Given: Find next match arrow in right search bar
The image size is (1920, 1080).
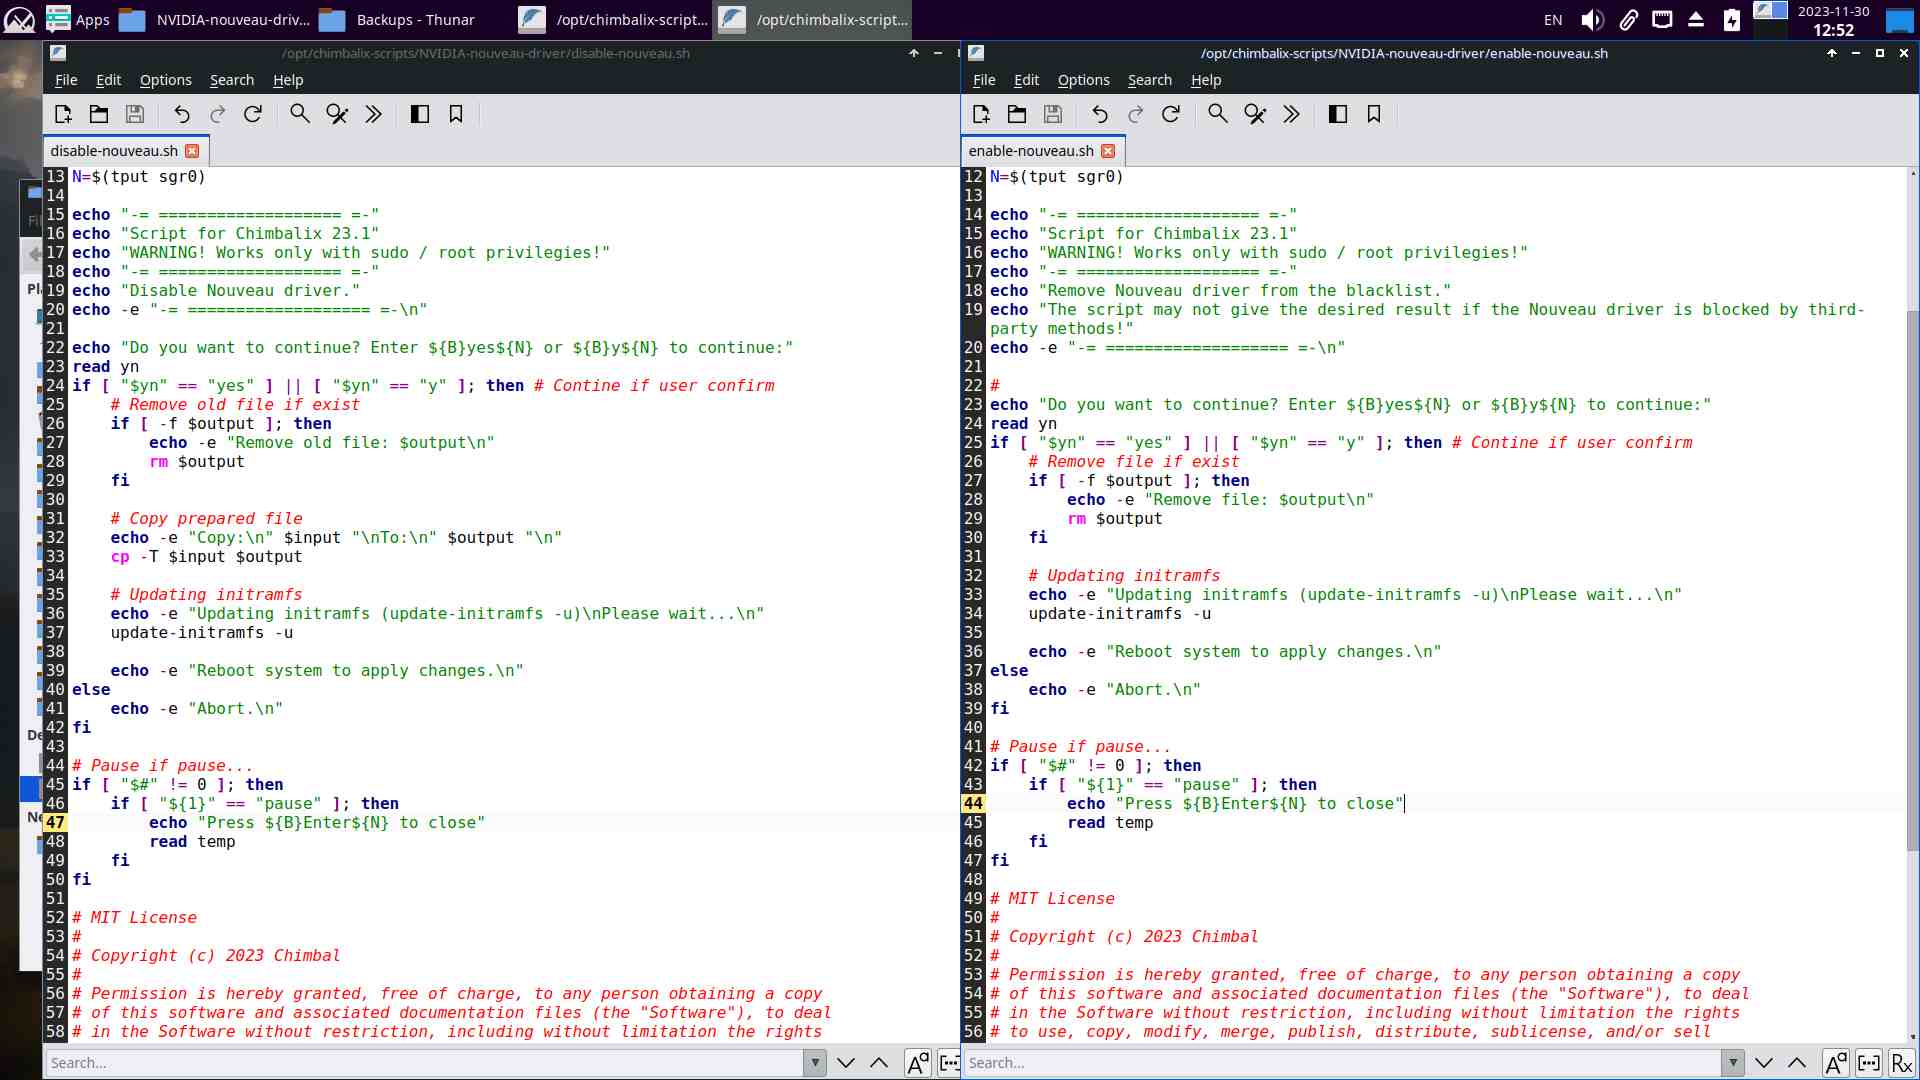Looking at the screenshot, I should point(1764,1062).
